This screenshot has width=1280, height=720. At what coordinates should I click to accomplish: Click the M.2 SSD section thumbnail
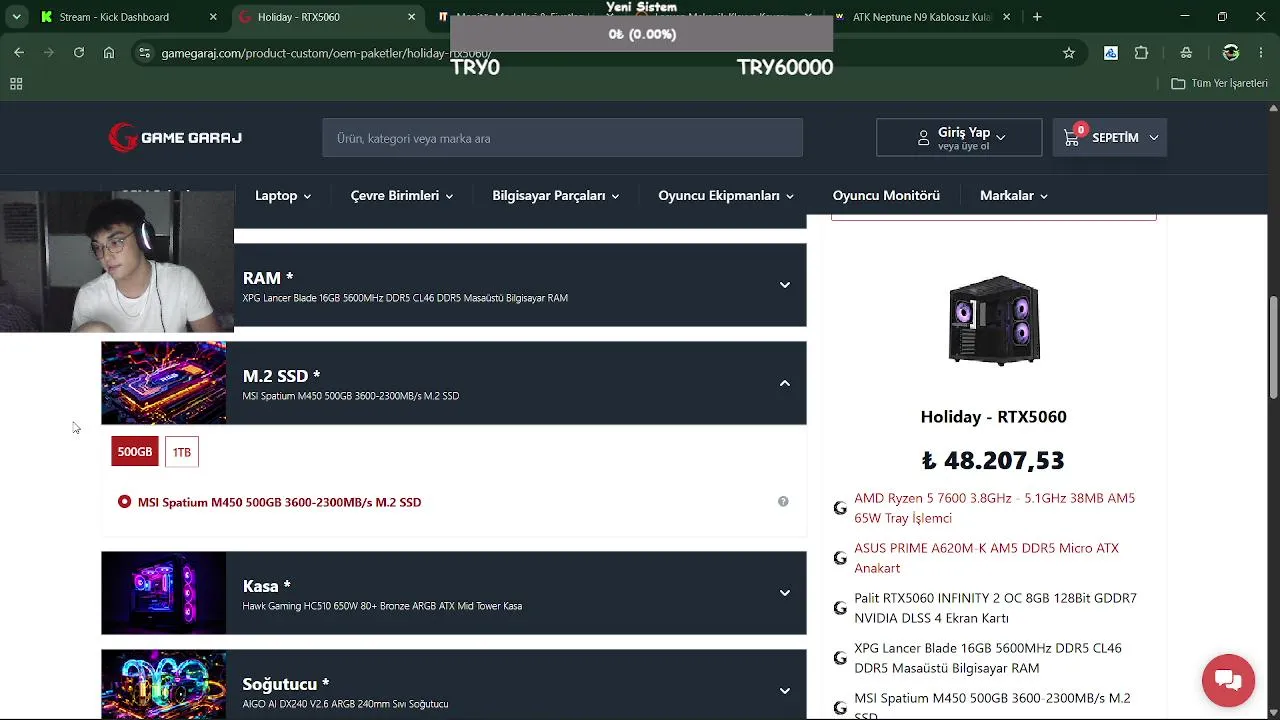(x=163, y=383)
